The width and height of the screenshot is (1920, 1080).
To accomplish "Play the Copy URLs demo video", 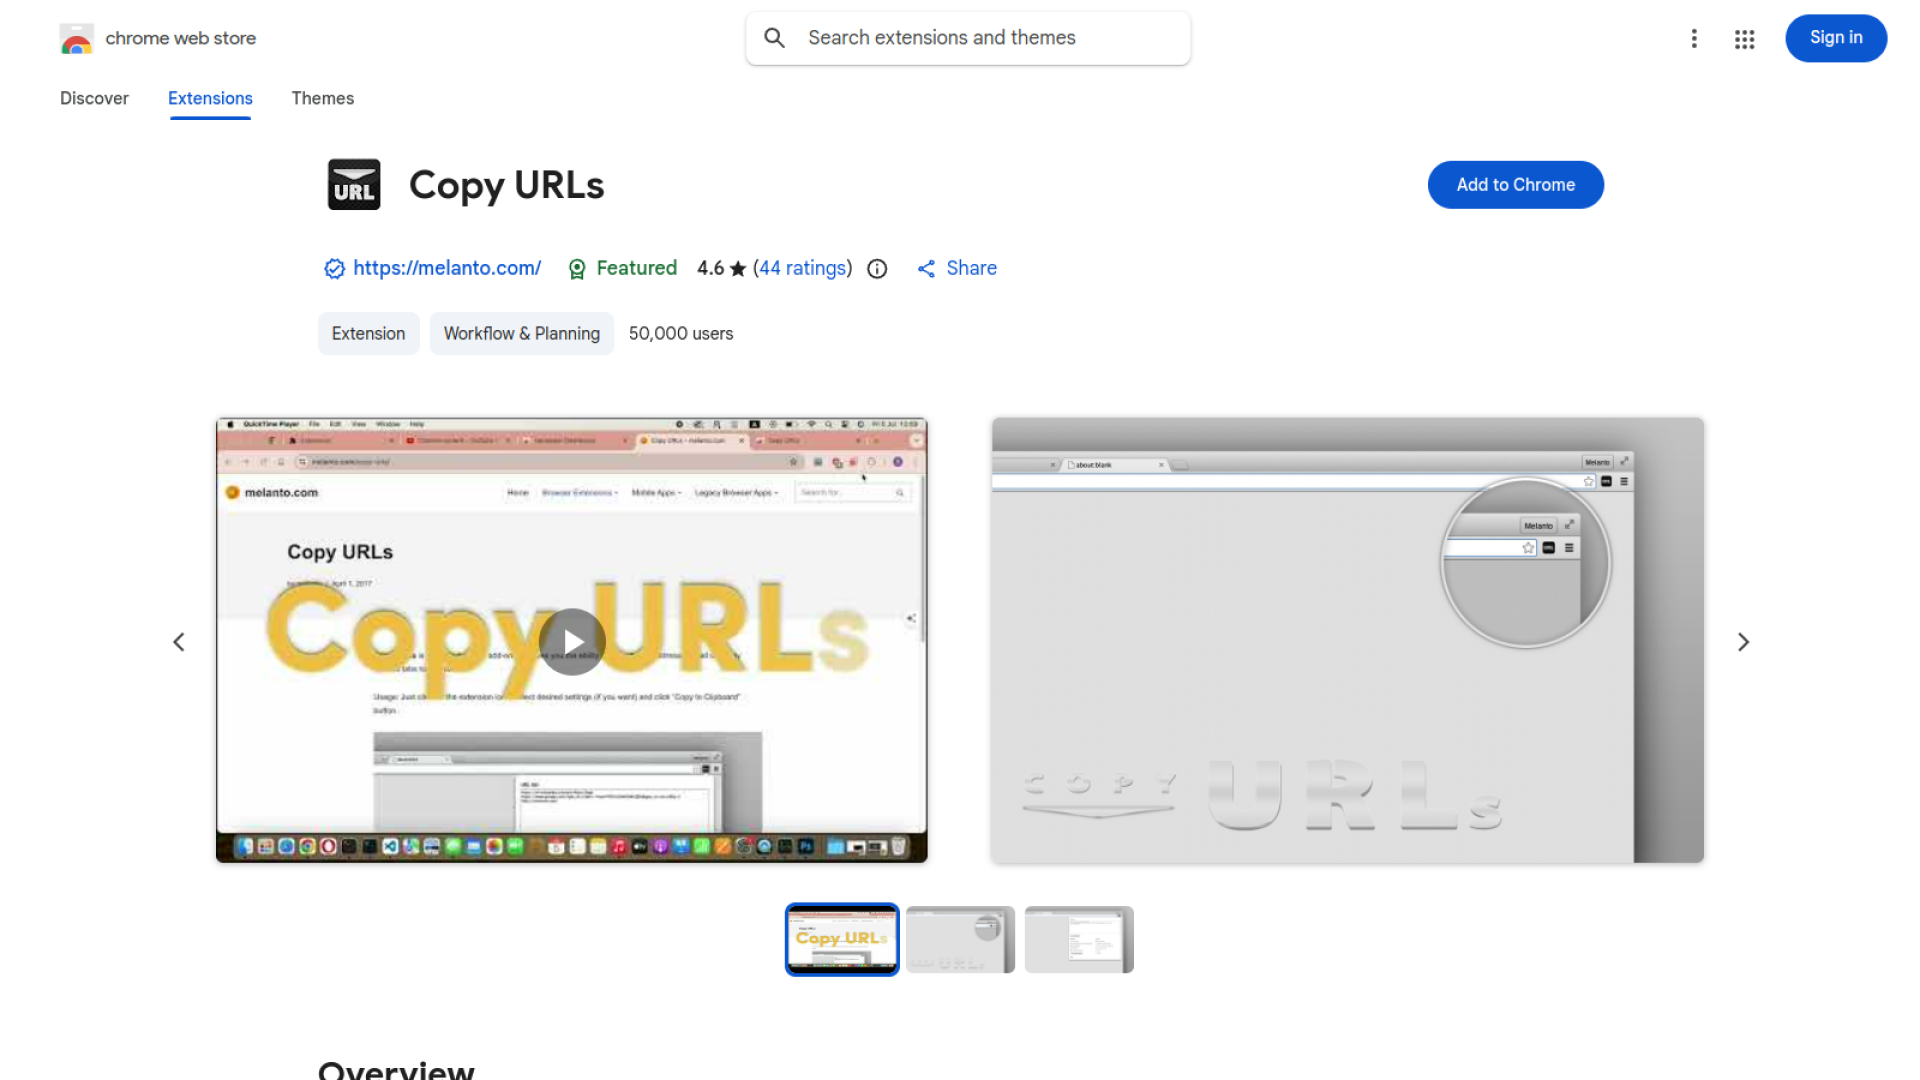I will point(571,641).
